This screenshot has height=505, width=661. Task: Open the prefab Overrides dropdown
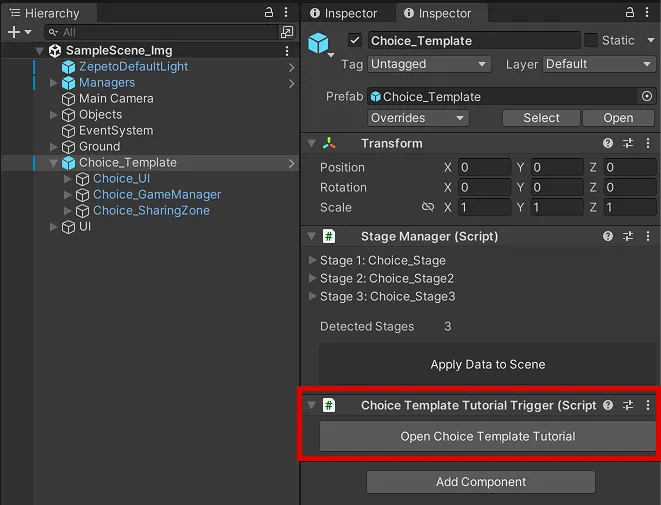(x=418, y=118)
